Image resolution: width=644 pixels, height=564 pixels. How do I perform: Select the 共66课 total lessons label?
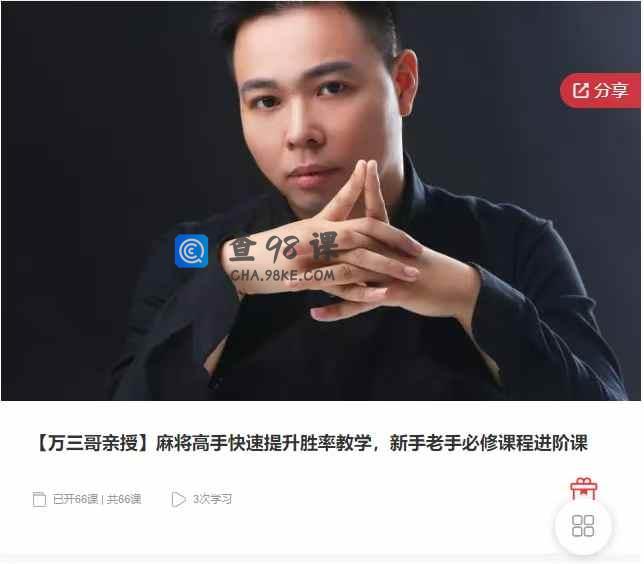pyautogui.click(x=124, y=499)
